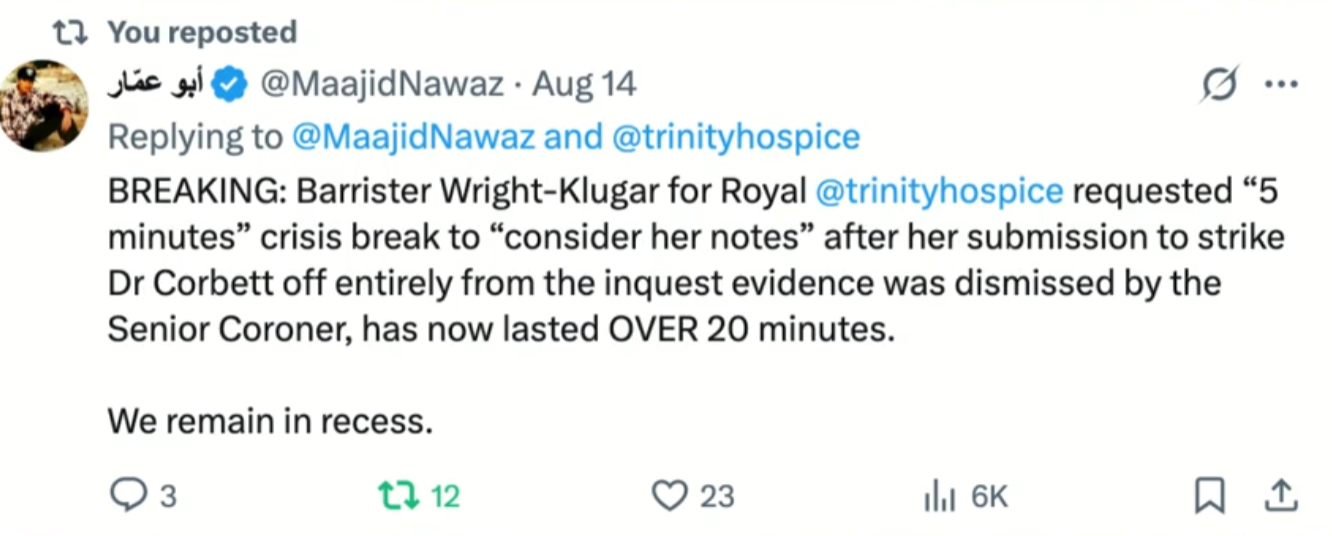Click the "We remain in recess." tweet text

(x=270, y=421)
